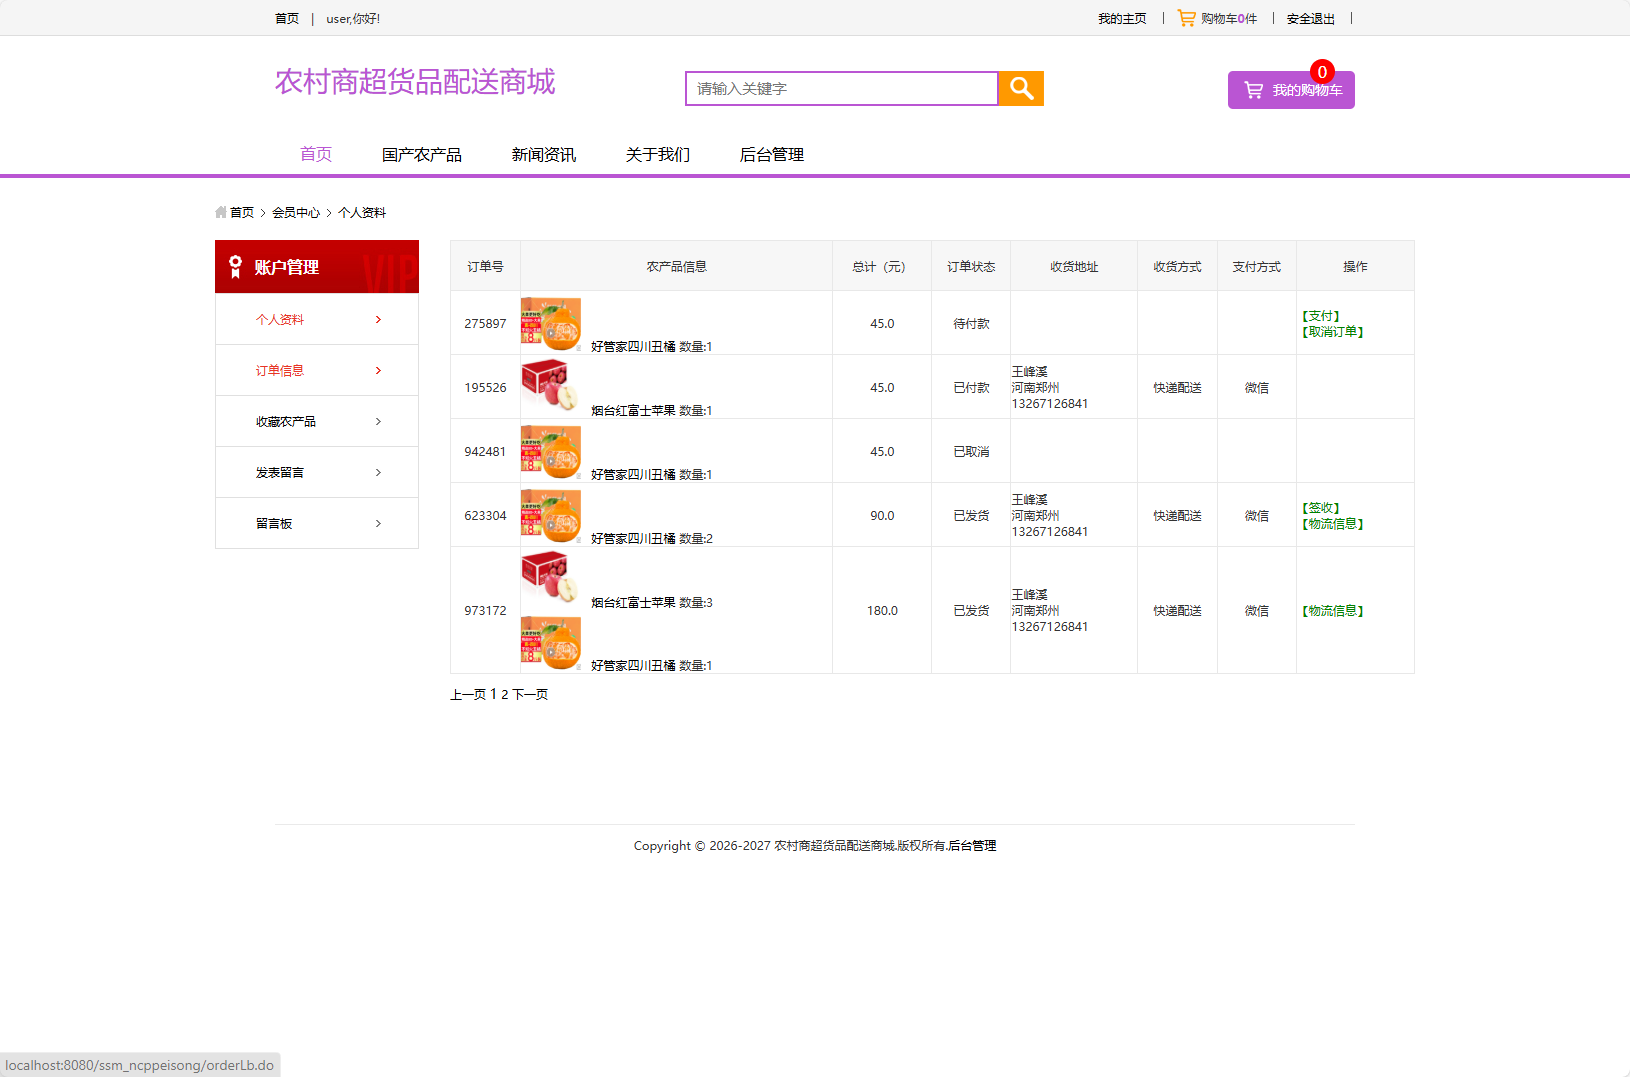1630x1077 pixels.
Task: Click the cart icon on 我的购物车 button
Action: point(1253,89)
